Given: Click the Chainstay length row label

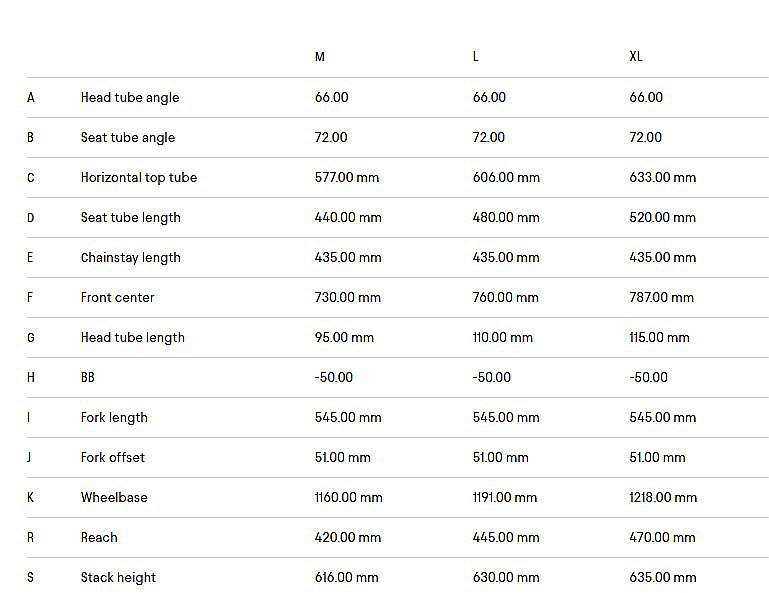Looking at the screenshot, I should point(131,257).
